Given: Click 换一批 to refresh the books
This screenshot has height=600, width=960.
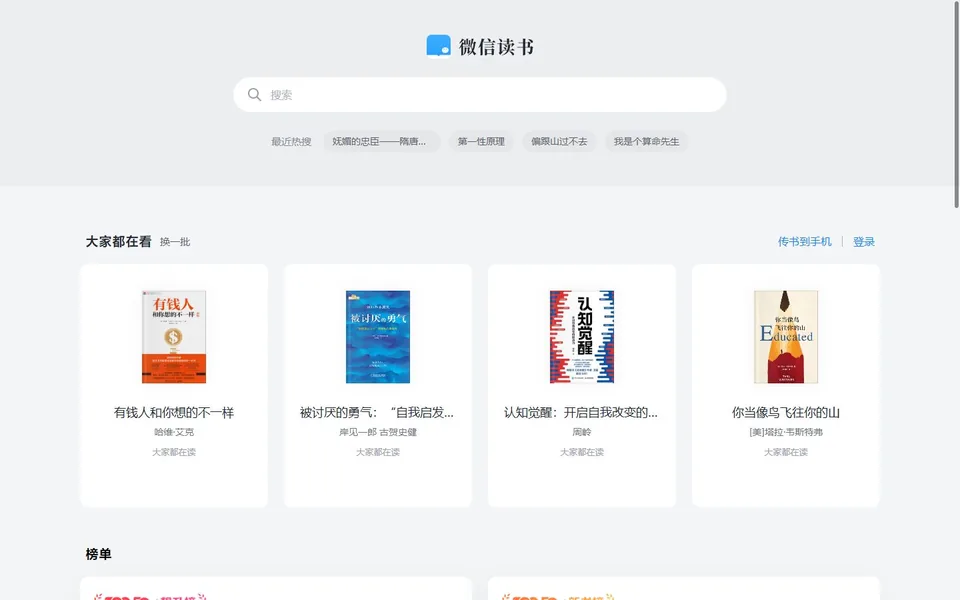Looking at the screenshot, I should 175,242.
